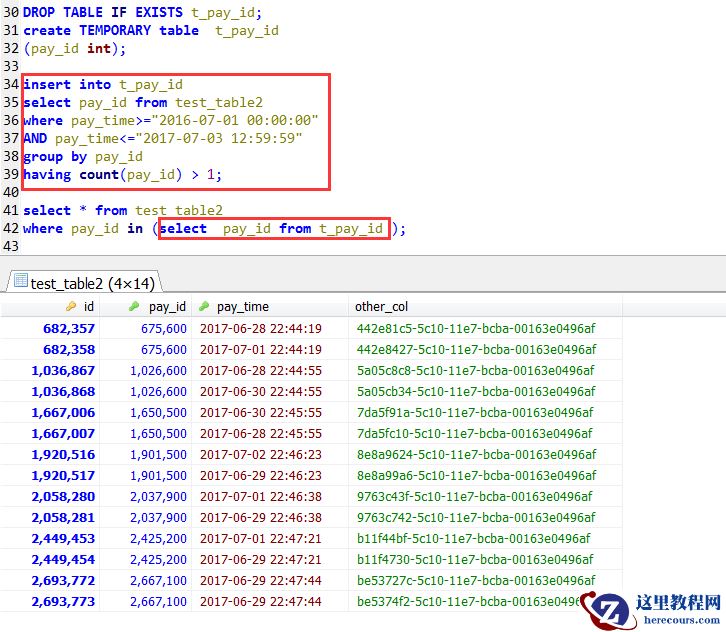Click the green key icon beside pay_id
Screen dimensions: 726x632
pos(134,307)
